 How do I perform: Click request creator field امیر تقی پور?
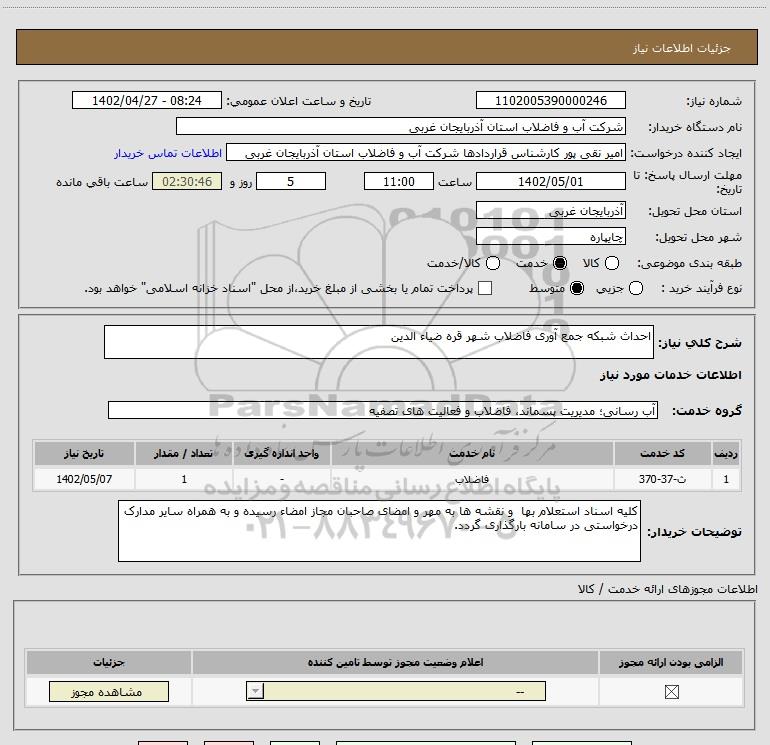pyautogui.click(x=426, y=153)
